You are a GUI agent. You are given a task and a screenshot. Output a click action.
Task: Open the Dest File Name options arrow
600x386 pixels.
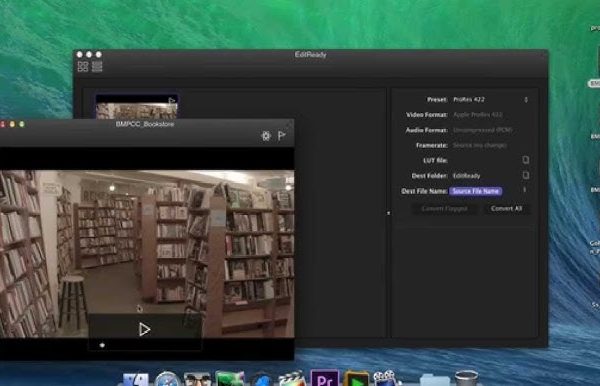[525, 190]
